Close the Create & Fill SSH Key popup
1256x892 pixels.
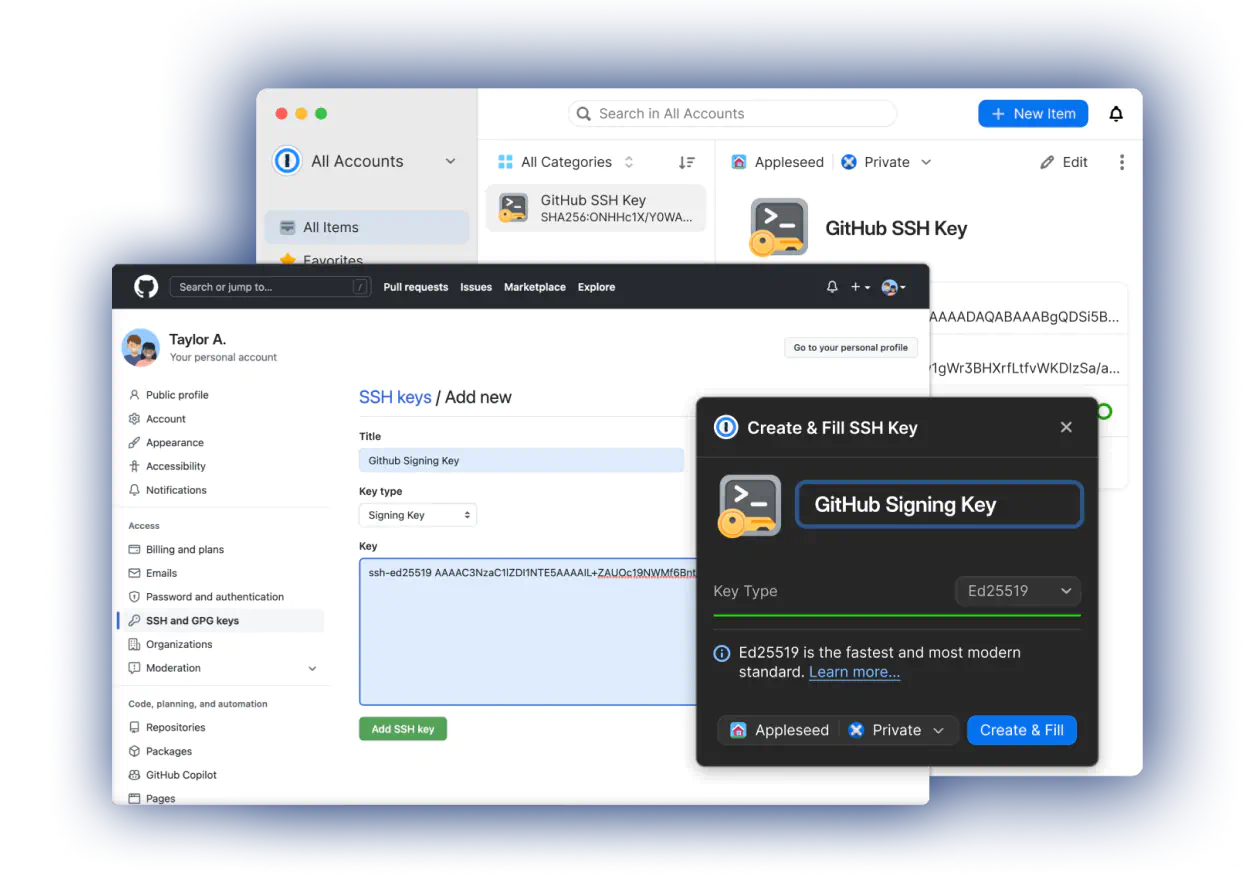coord(1066,427)
